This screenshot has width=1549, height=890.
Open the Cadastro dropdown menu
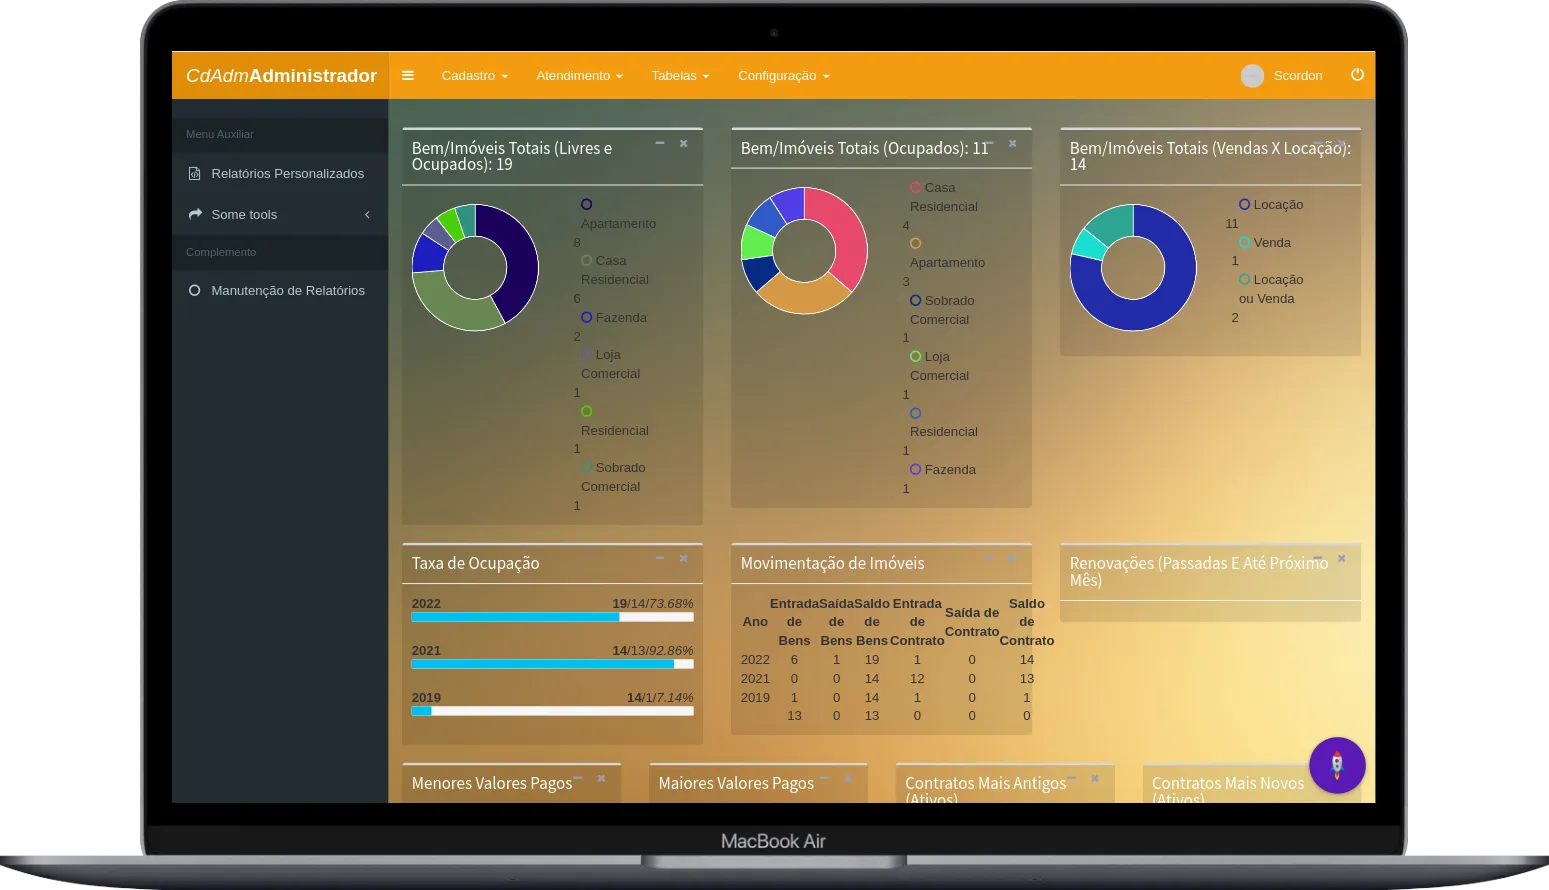tap(474, 76)
